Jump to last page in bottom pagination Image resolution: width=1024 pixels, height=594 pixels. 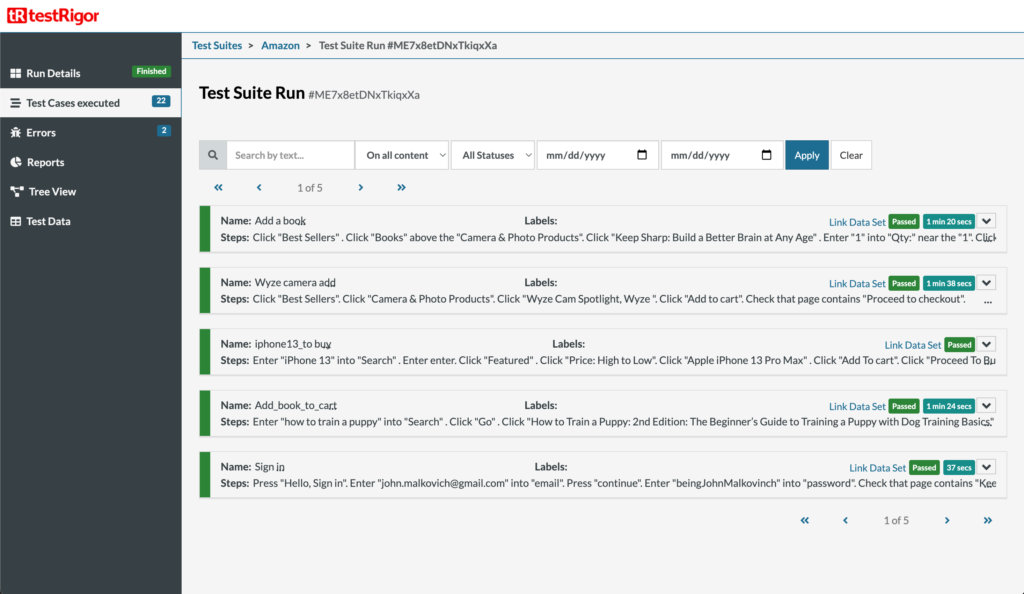point(987,520)
